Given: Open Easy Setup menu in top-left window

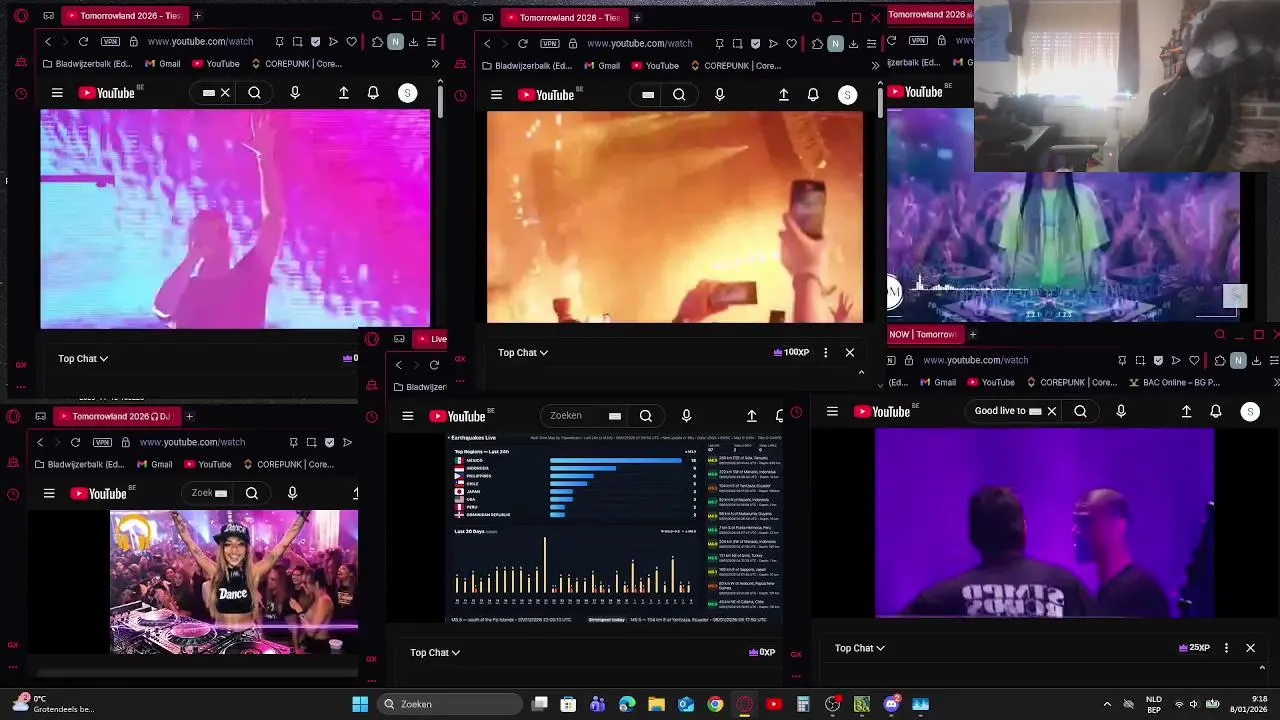Looking at the screenshot, I should 431,42.
